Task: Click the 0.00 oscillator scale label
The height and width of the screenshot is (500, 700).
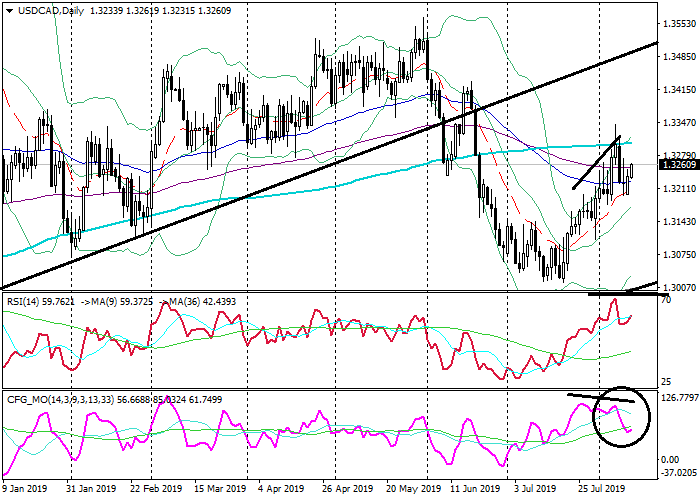Action: [x=670, y=459]
